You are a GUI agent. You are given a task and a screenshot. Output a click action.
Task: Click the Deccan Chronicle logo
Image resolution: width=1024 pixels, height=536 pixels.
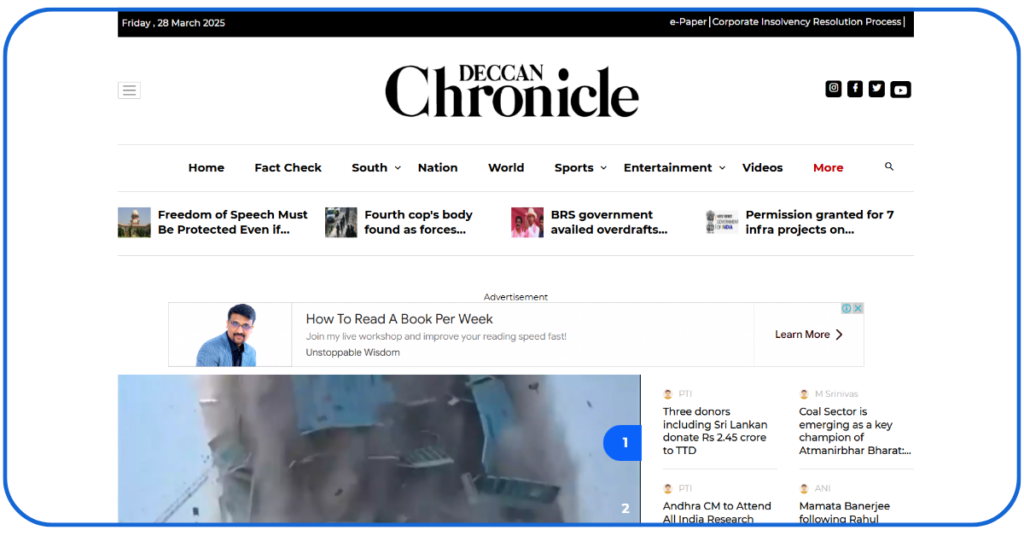tap(512, 91)
